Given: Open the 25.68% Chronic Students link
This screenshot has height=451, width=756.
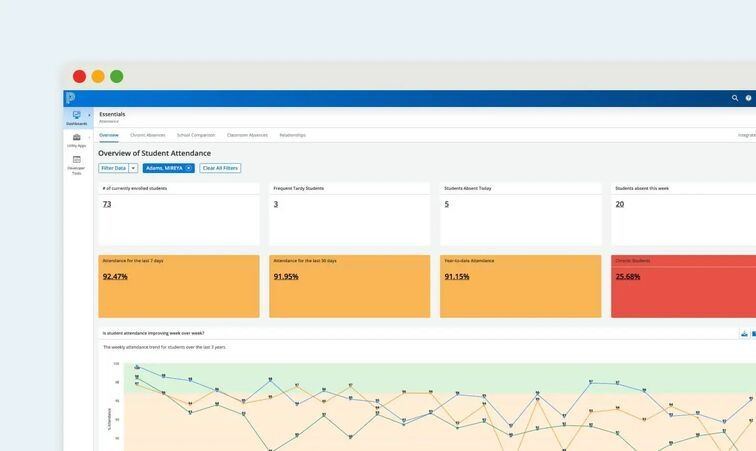Looking at the screenshot, I should point(628,276).
